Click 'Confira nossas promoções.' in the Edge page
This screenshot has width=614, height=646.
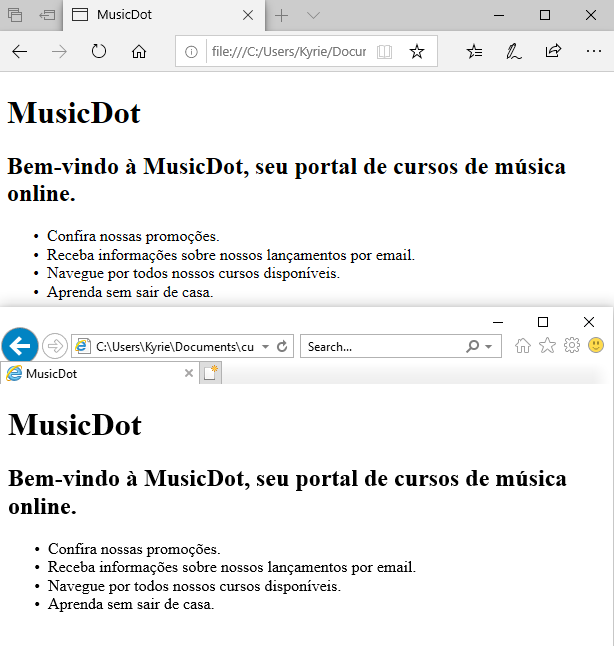tap(133, 236)
